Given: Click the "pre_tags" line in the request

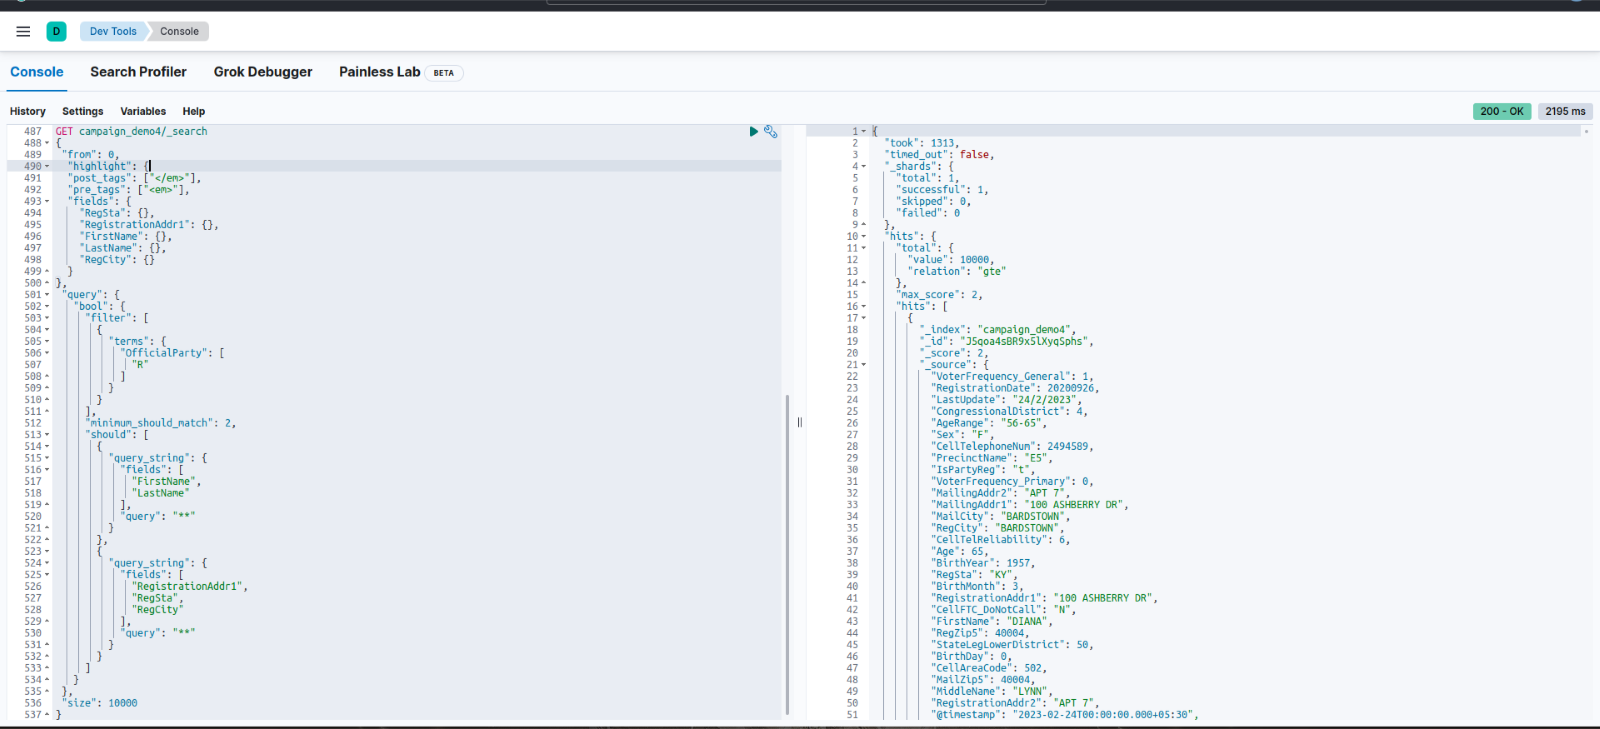Looking at the screenshot, I should (x=129, y=189).
